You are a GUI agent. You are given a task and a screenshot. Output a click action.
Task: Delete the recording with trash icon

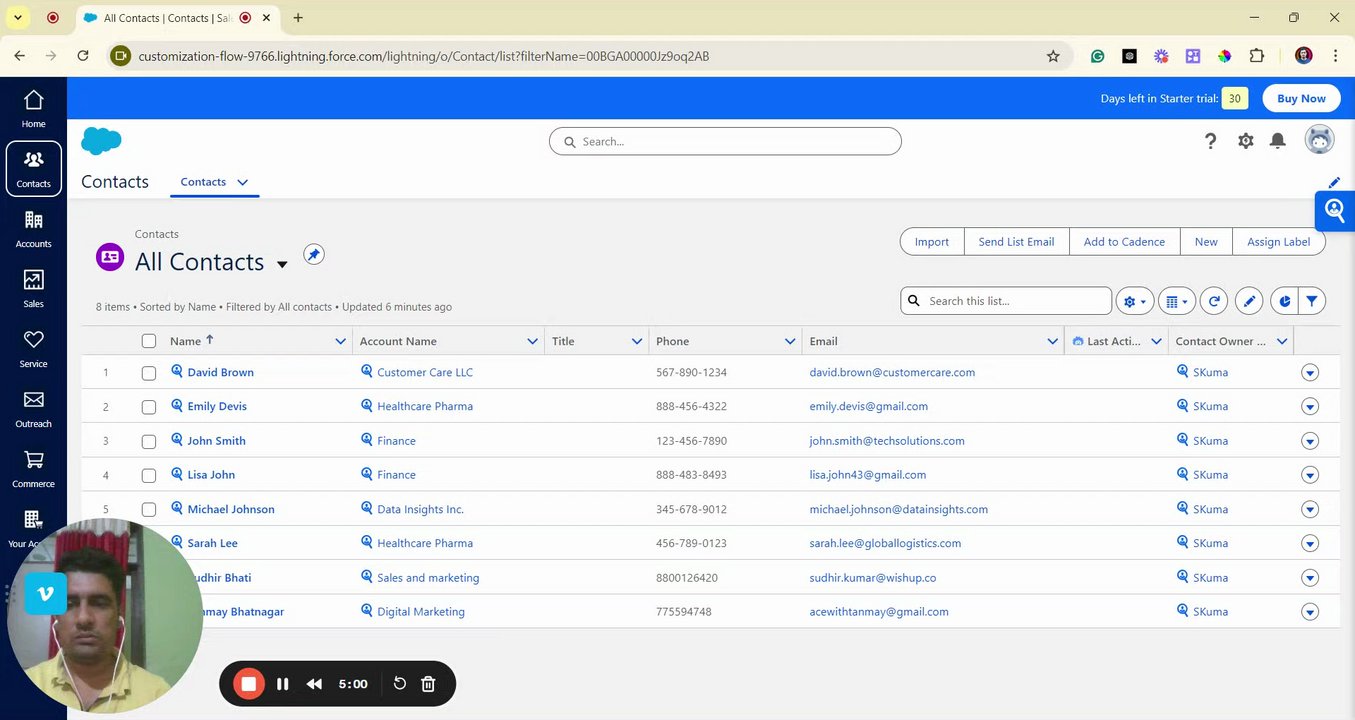(x=428, y=684)
